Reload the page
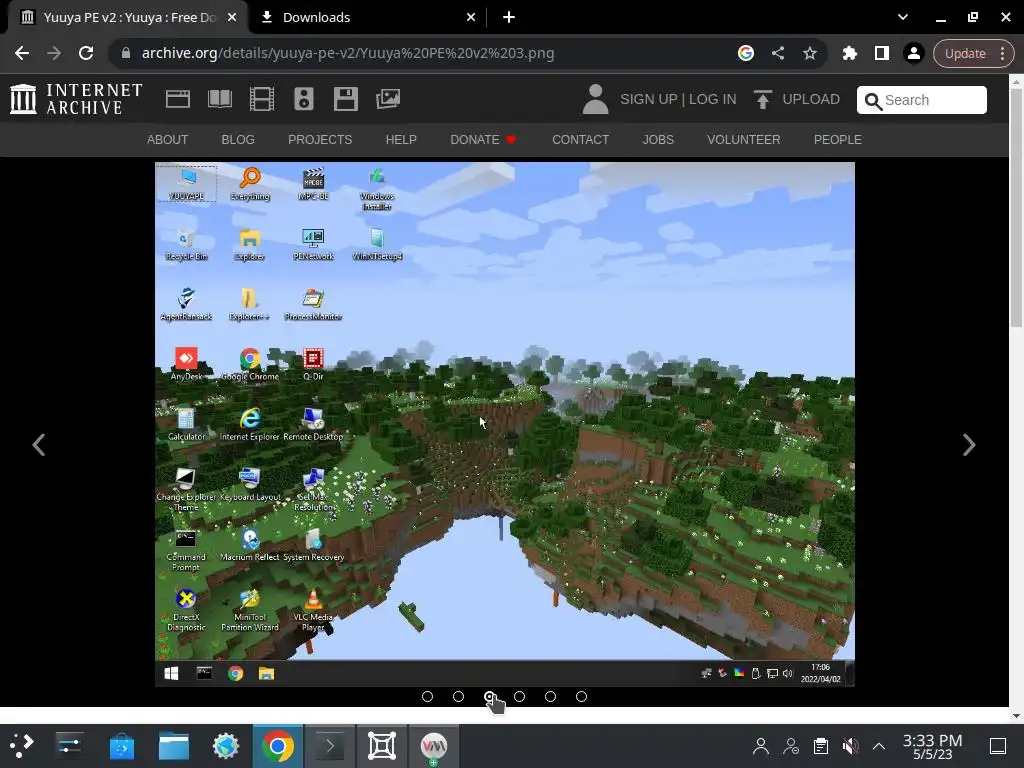This screenshot has height=768, width=1024. pyautogui.click(x=86, y=53)
